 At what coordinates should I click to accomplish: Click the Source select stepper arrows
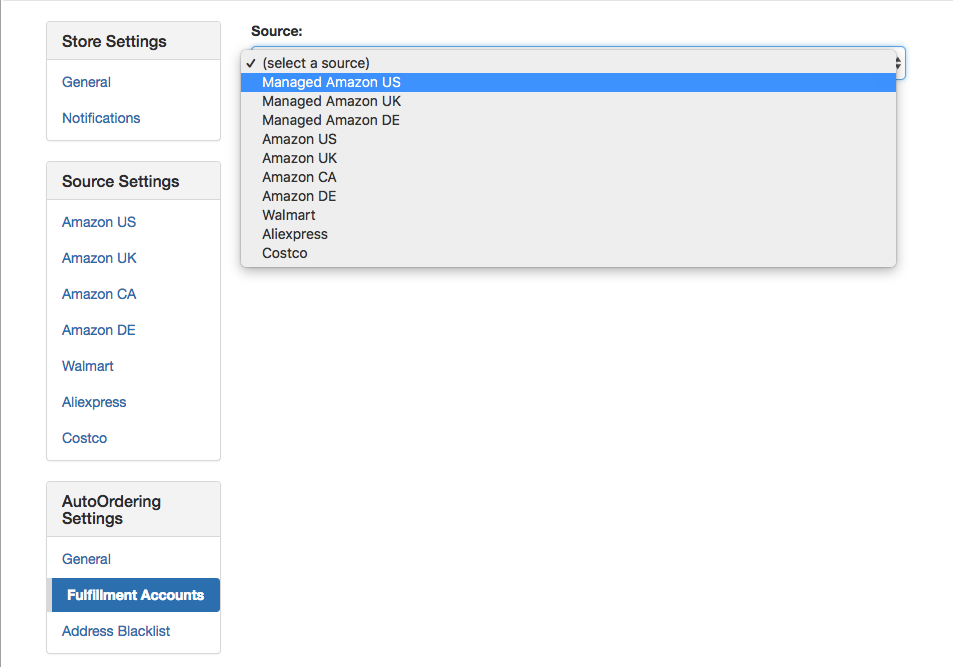coord(899,63)
